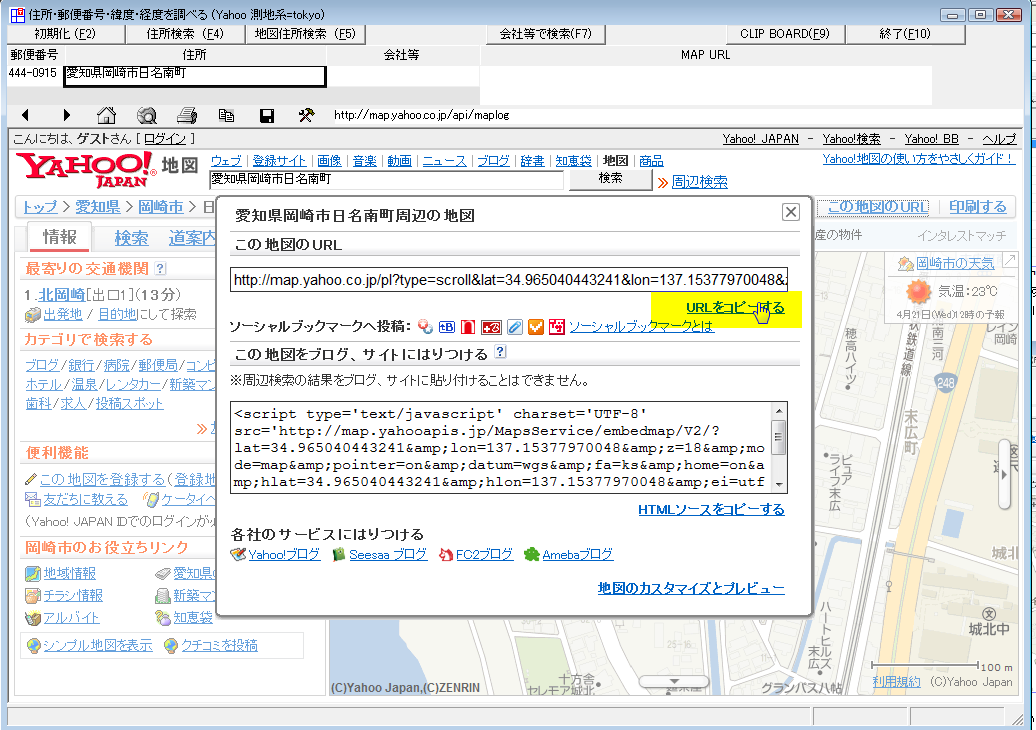The image size is (1036, 730).
Task: Open ソーシャルブックマークとは link
Action: coord(642,326)
